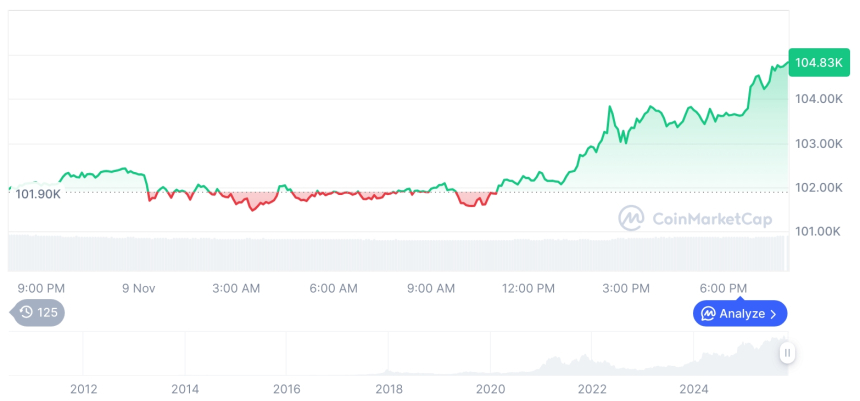The height and width of the screenshot is (401, 860).
Task: Expand Analyze via its chevron arrow
Action: 774,314
